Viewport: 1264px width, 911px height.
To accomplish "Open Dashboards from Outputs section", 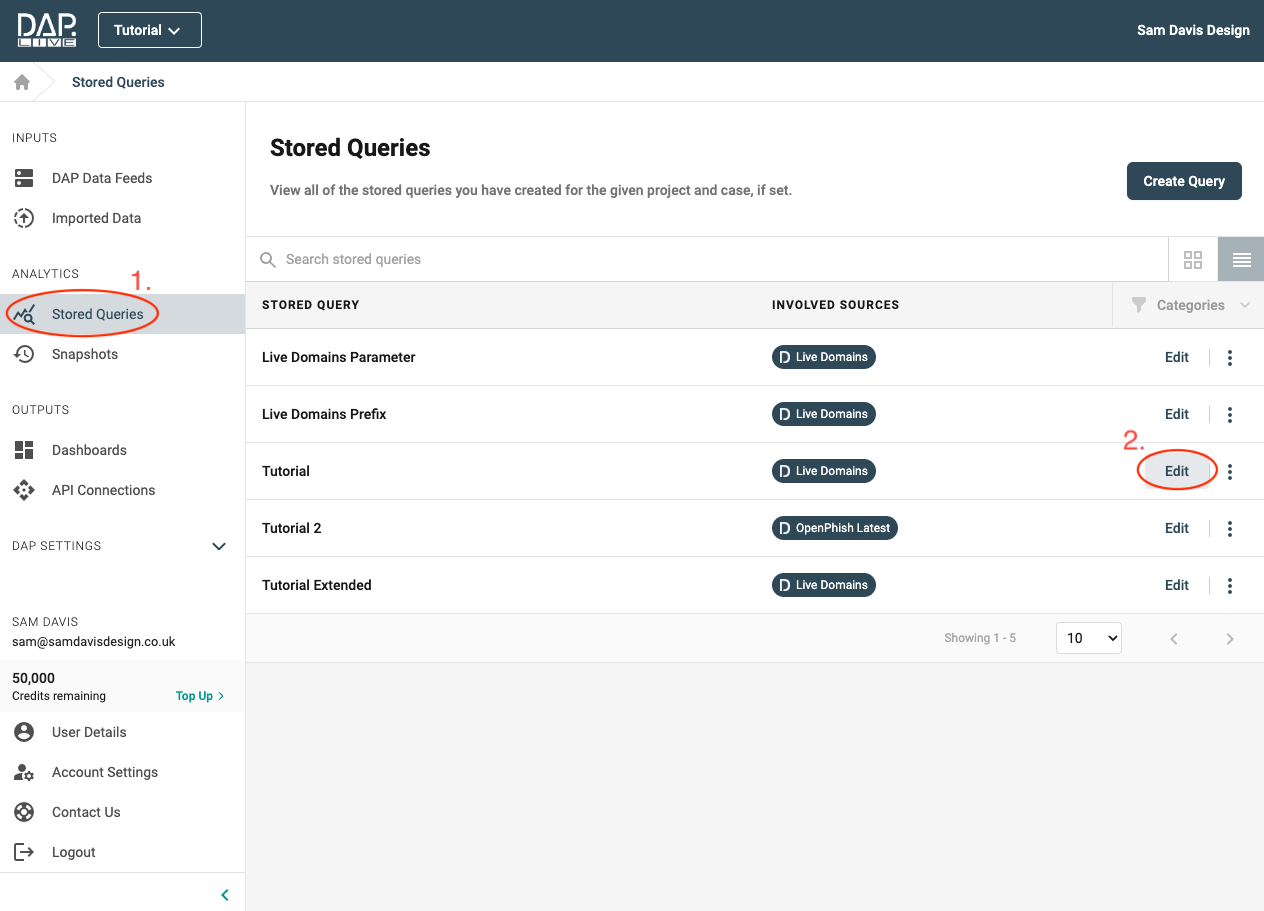I will click(89, 450).
